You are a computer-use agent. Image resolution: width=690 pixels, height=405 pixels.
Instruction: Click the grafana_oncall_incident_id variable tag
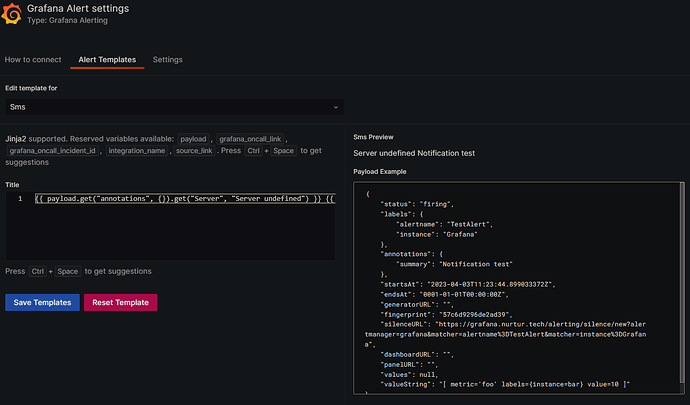point(52,151)
